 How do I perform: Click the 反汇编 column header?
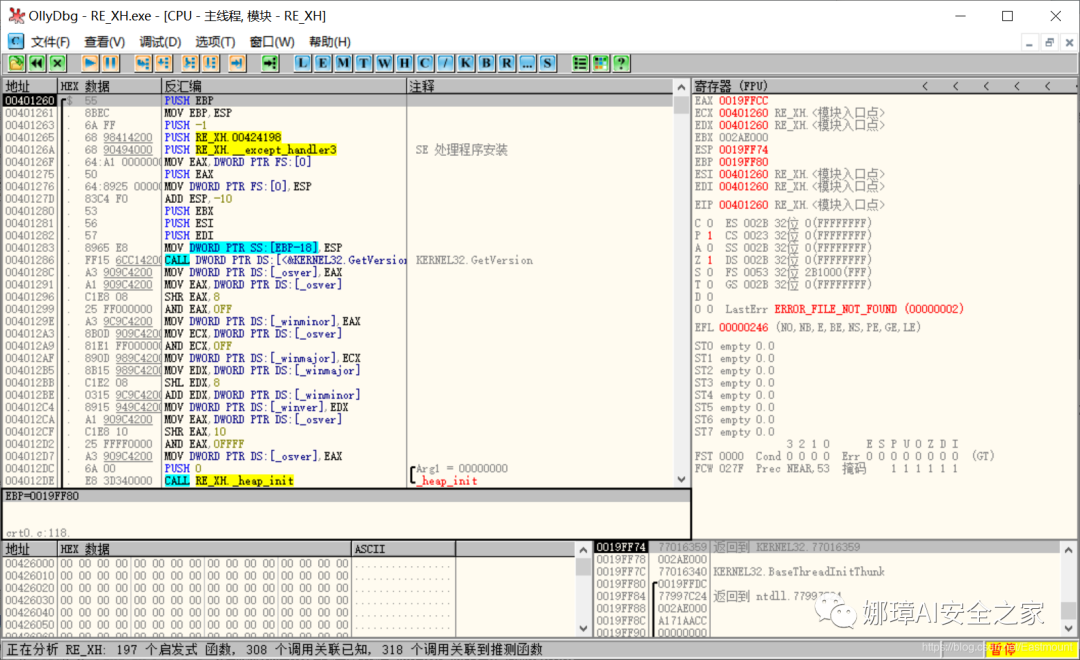coord(283,86)
